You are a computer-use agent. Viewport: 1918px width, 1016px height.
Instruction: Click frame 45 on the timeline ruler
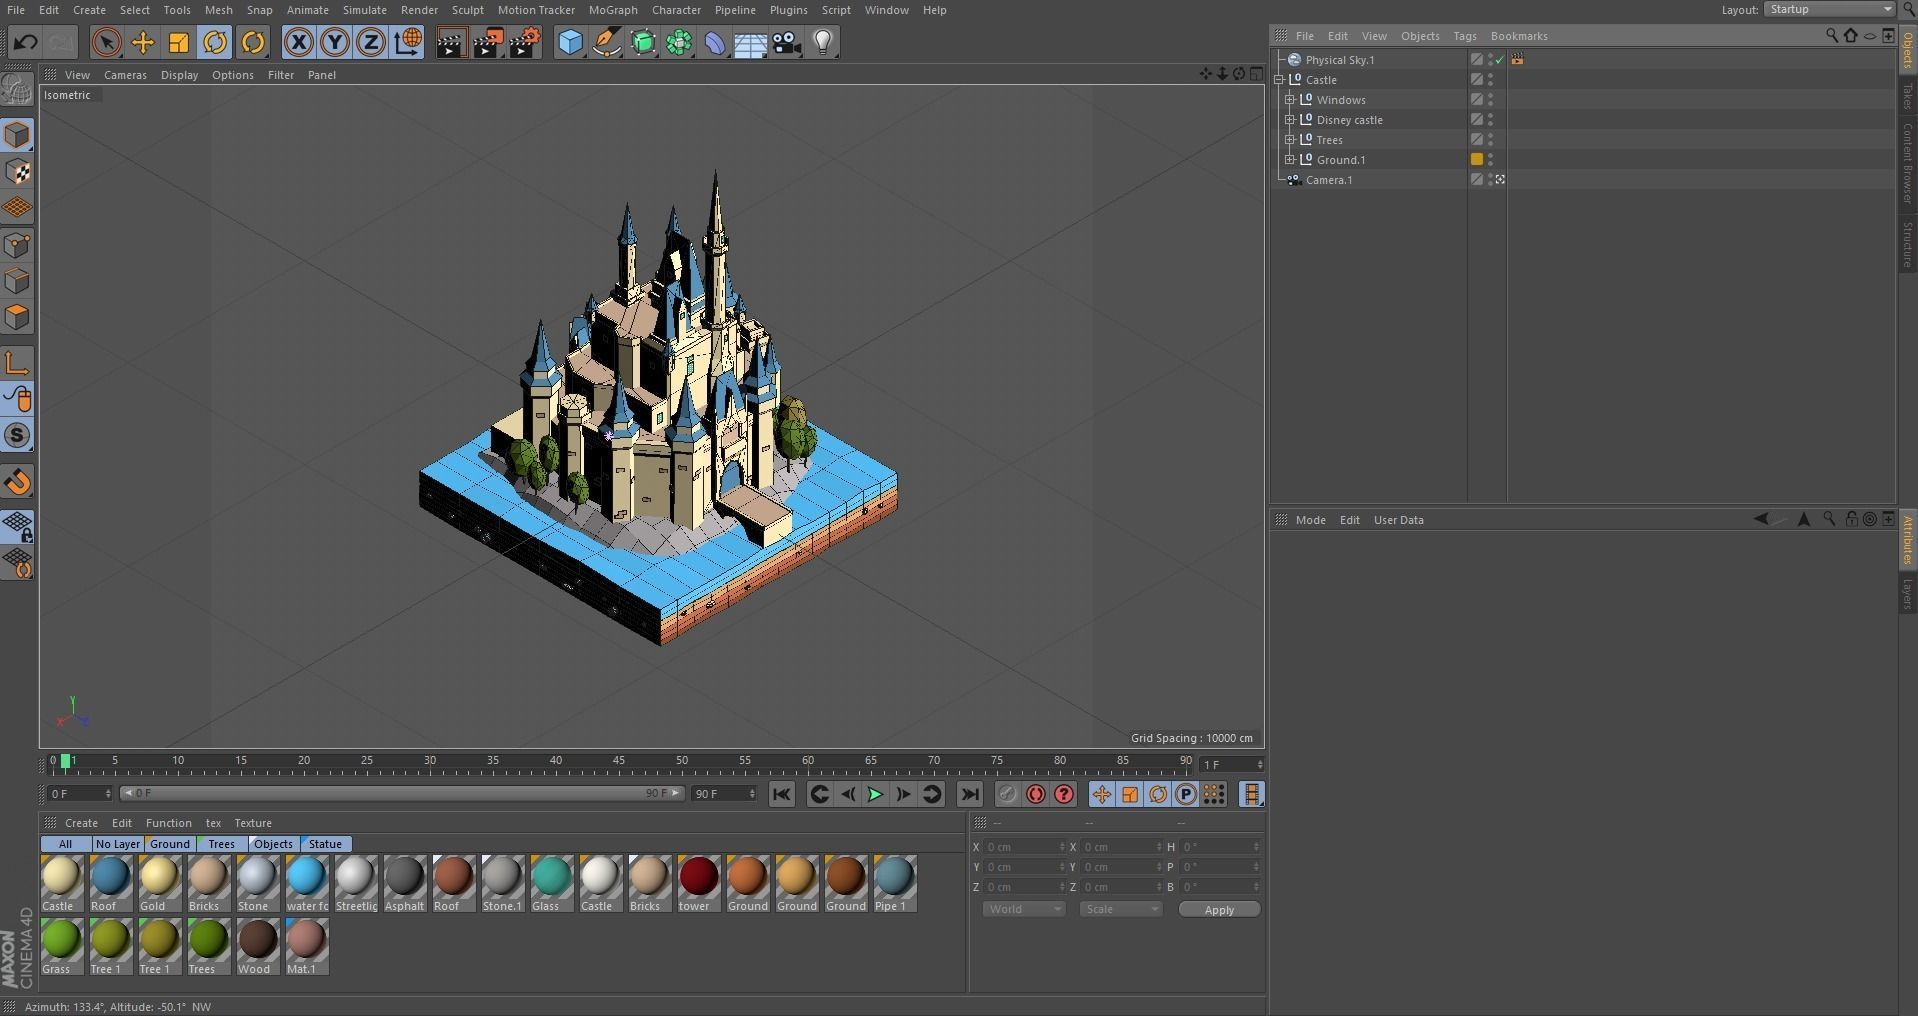pos(618,761)
